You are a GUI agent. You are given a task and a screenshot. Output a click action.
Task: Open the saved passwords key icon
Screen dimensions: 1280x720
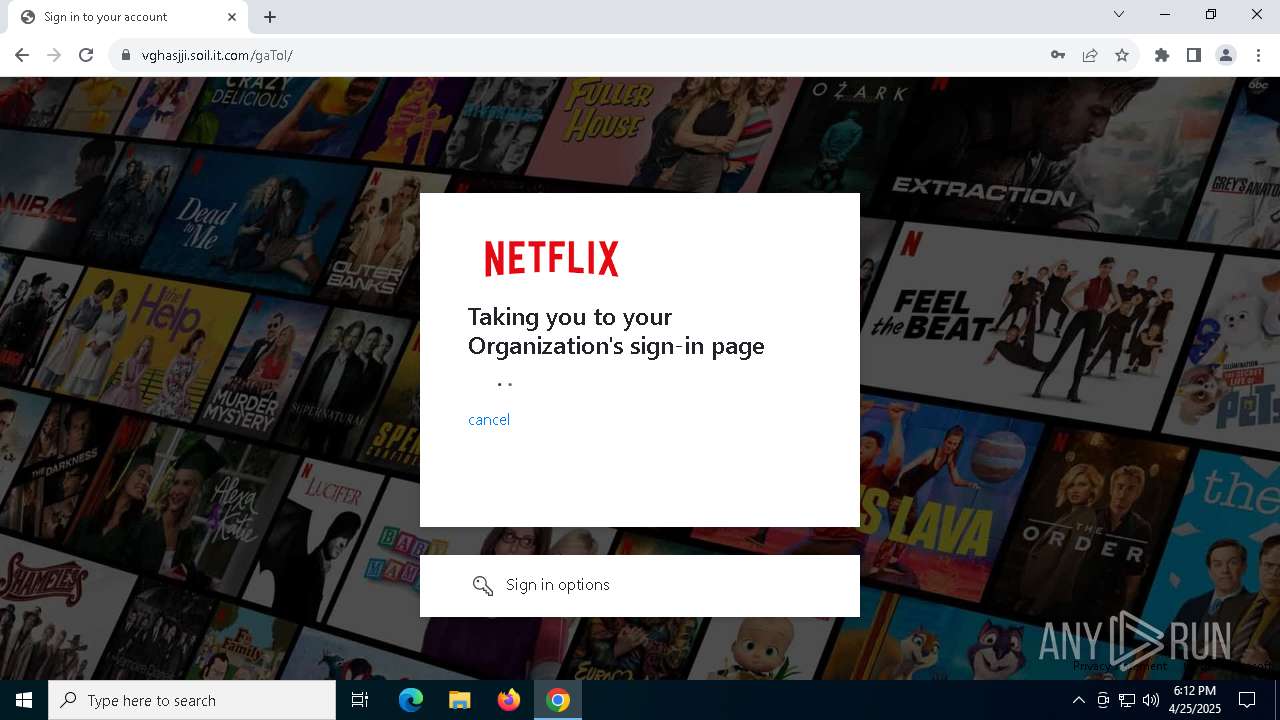(1058, 55)
